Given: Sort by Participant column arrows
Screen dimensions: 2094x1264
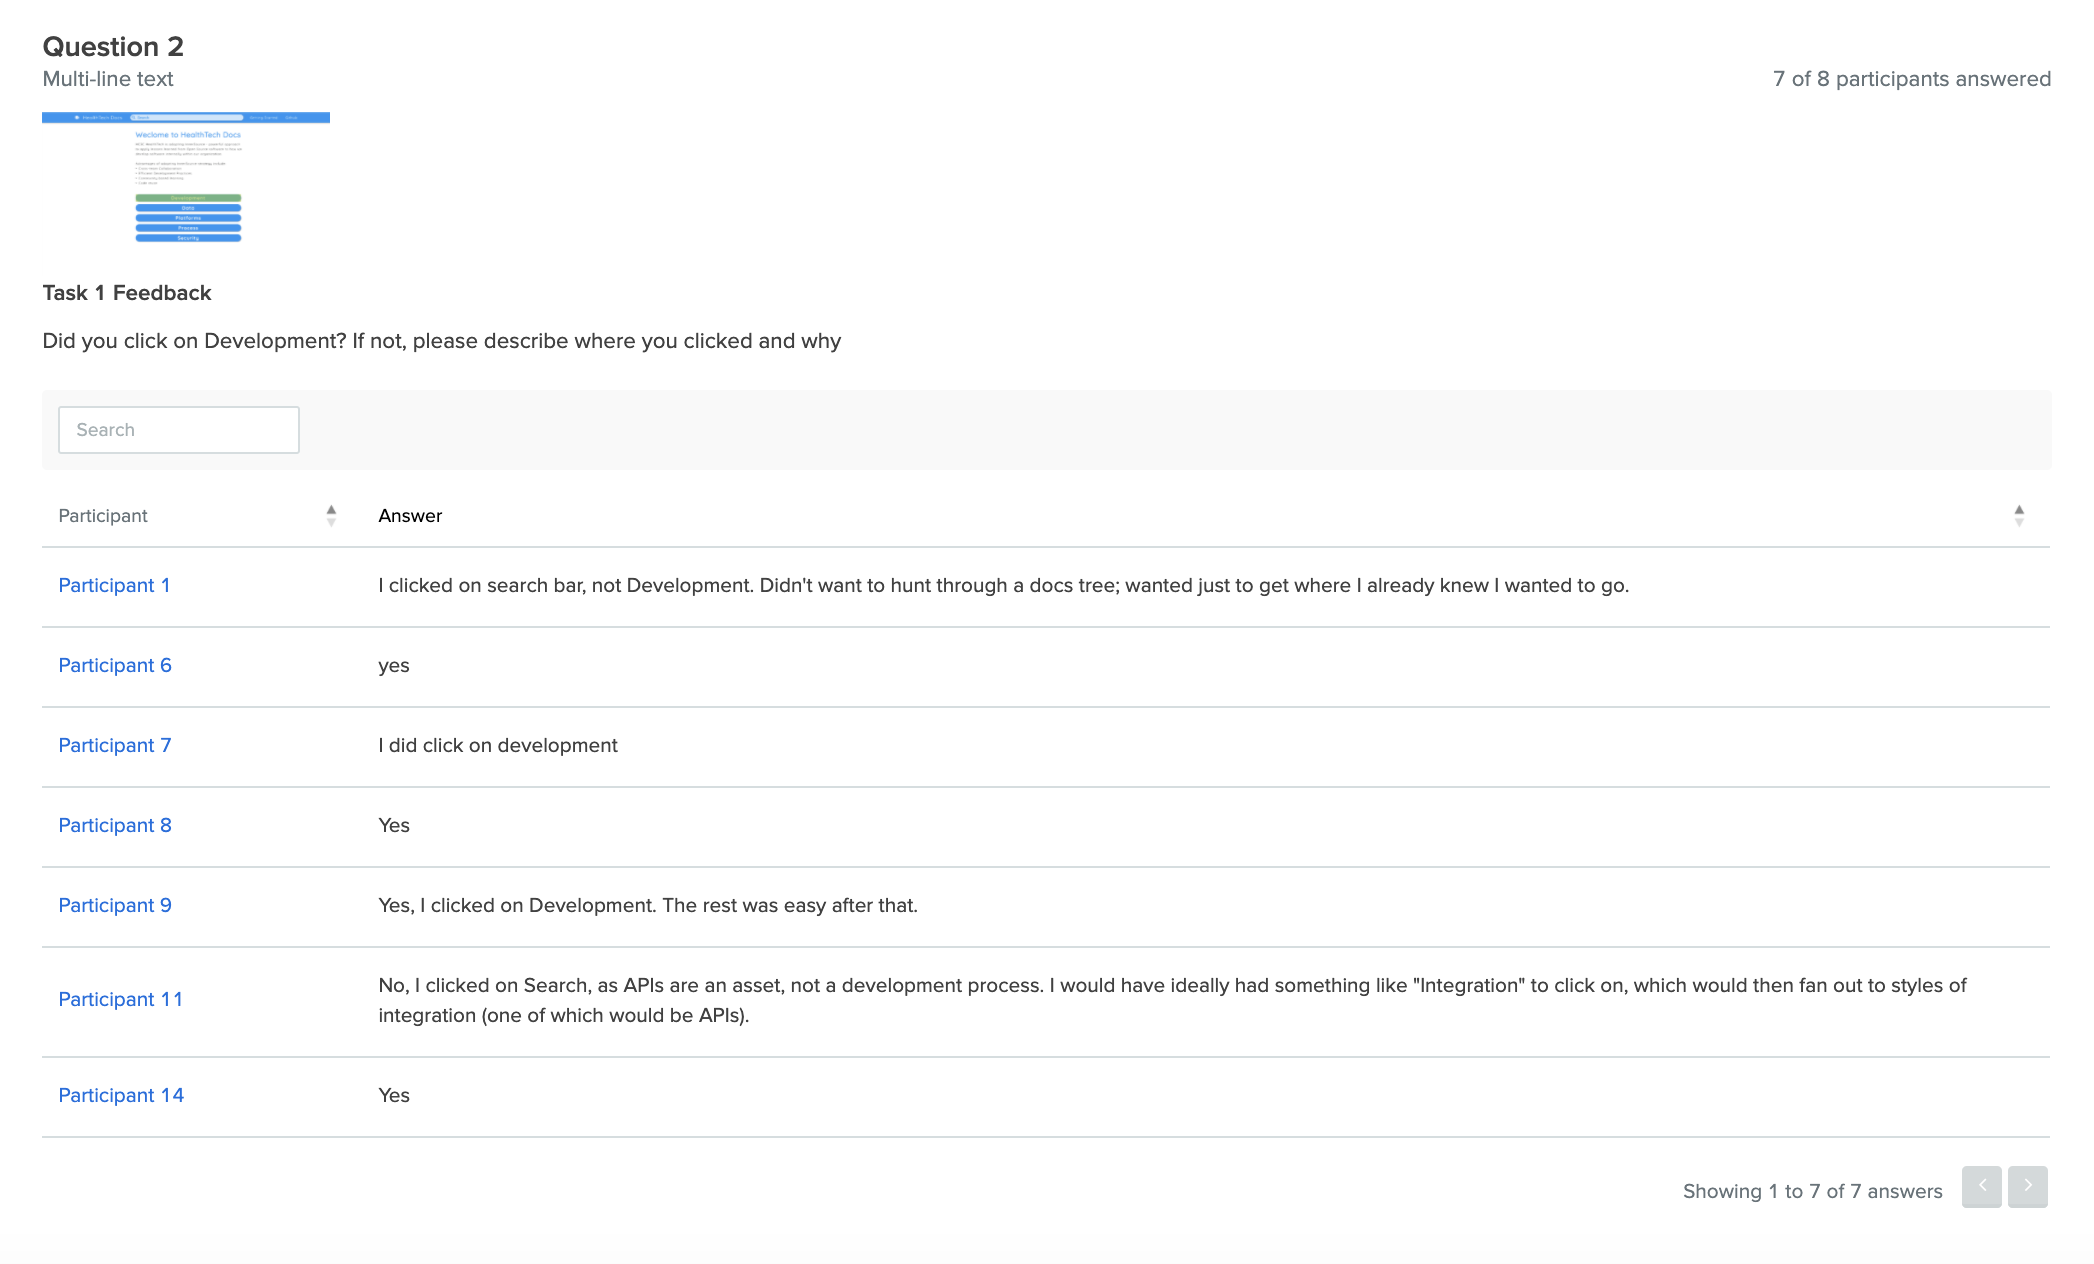Looking at the screenshot, I should click(331, 516).
